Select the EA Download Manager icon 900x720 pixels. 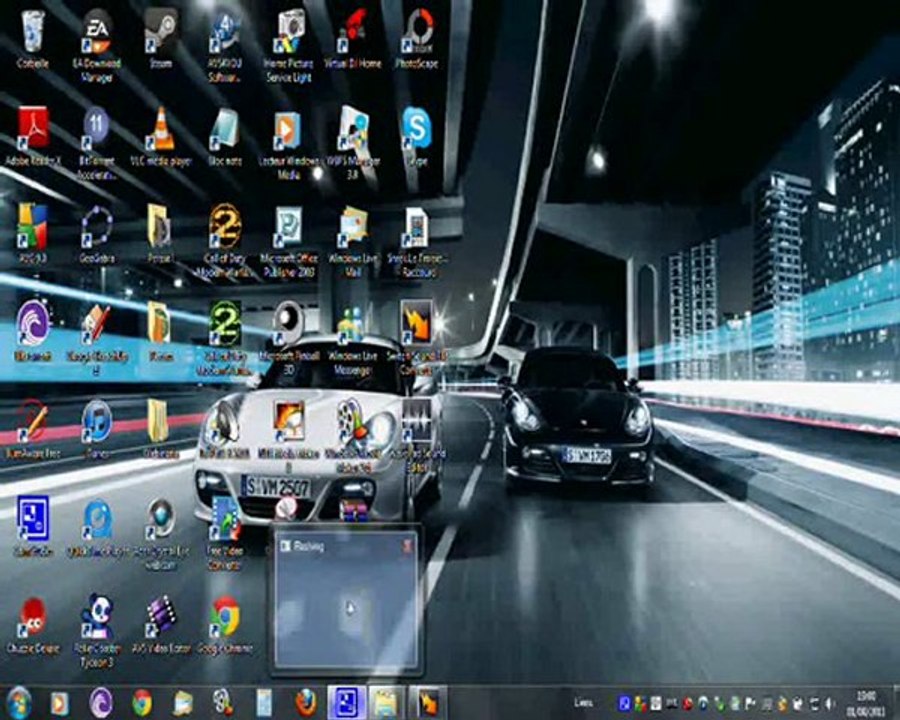pos(97,32)
